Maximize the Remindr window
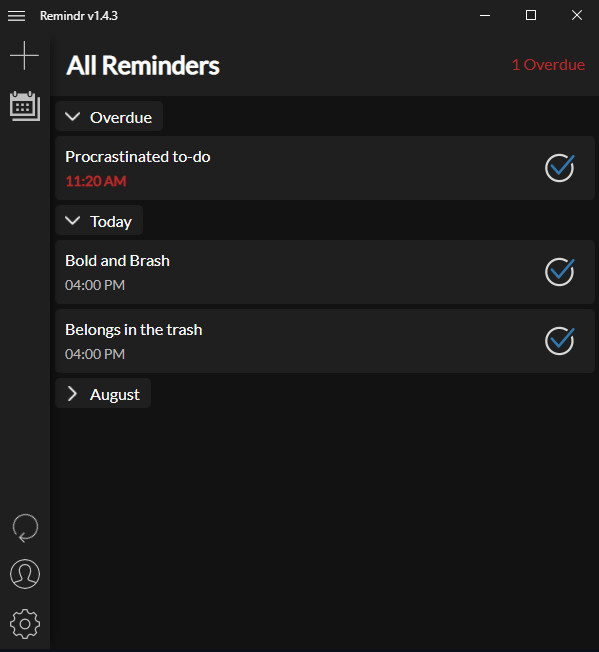 coord(531,15)
